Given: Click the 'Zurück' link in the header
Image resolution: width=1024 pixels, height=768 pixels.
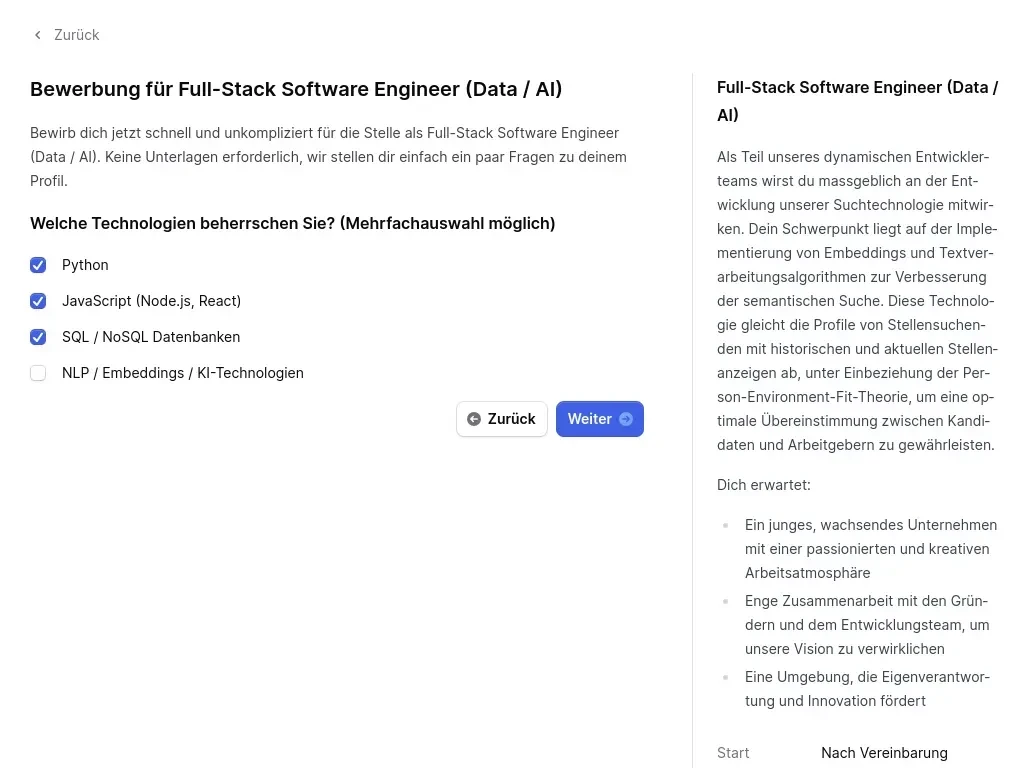Looking at the screenshot, I should [76, 35].
